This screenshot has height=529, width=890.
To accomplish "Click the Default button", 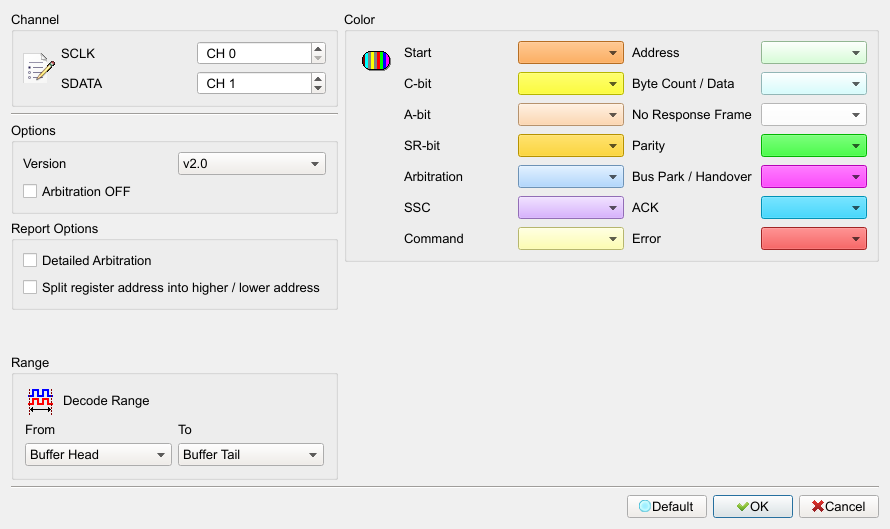I will point(666,506).
